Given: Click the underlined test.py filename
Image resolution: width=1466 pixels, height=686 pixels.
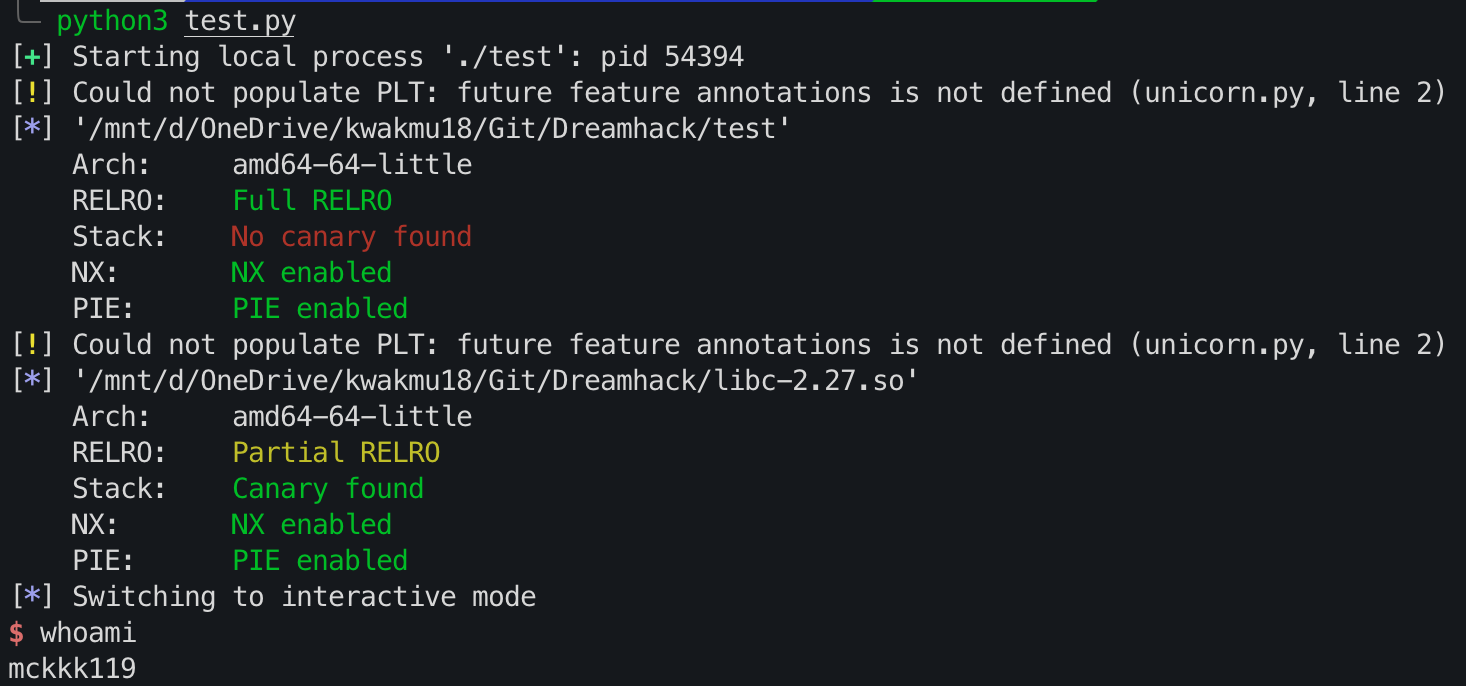Looking at the screenshot, I should [240, 20].
